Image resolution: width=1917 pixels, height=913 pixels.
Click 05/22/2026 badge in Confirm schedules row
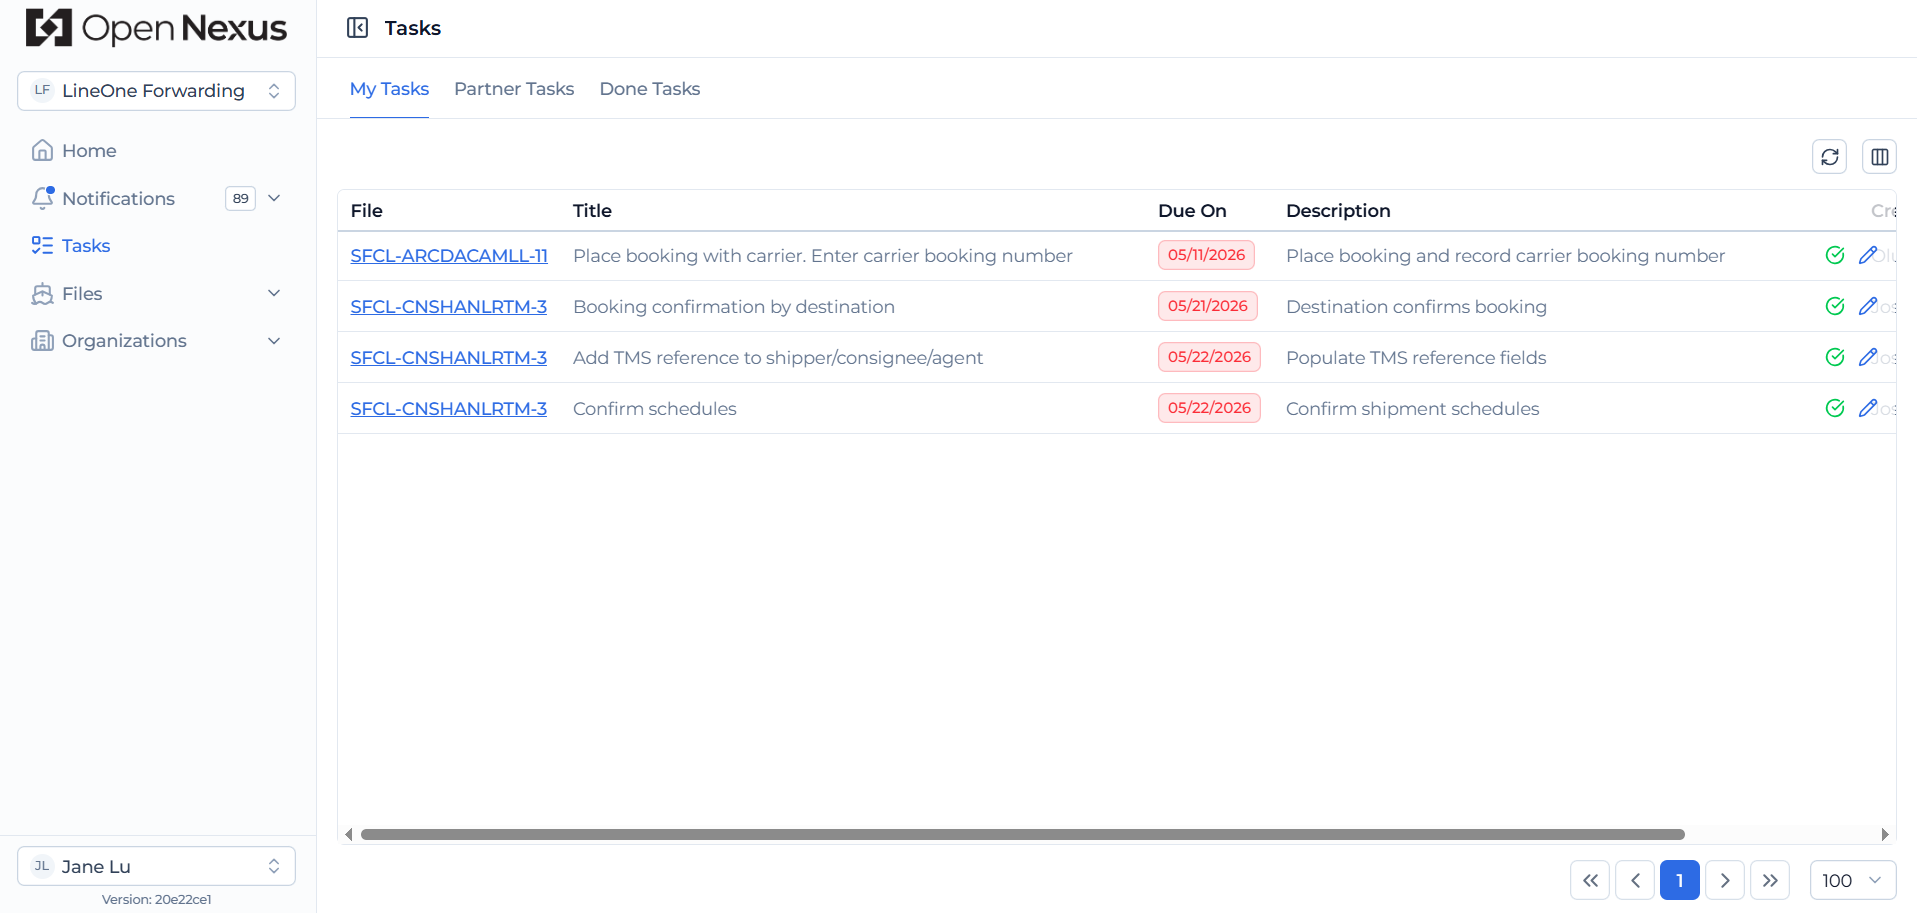1209,408
